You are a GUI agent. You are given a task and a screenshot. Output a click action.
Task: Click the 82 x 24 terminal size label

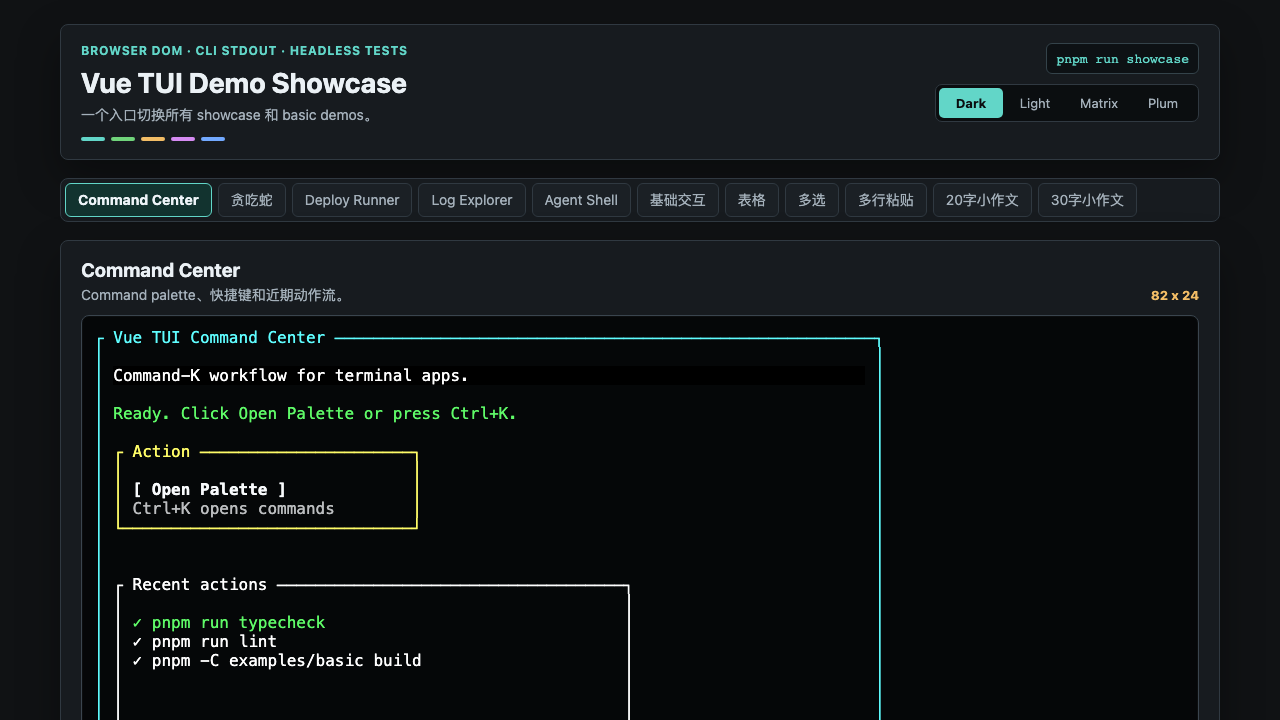pyautogui.click(x=1175, y=296)
